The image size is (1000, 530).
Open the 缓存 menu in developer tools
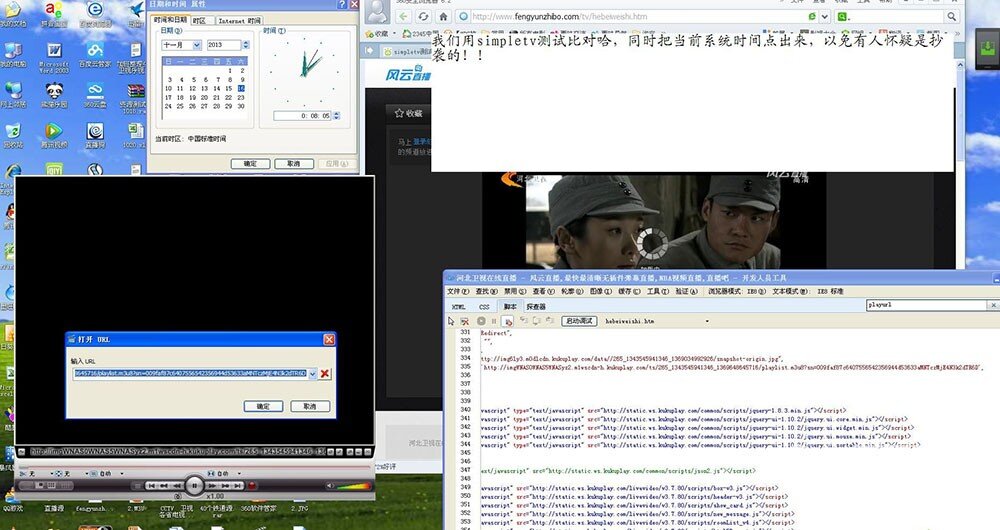click(629, 291)
